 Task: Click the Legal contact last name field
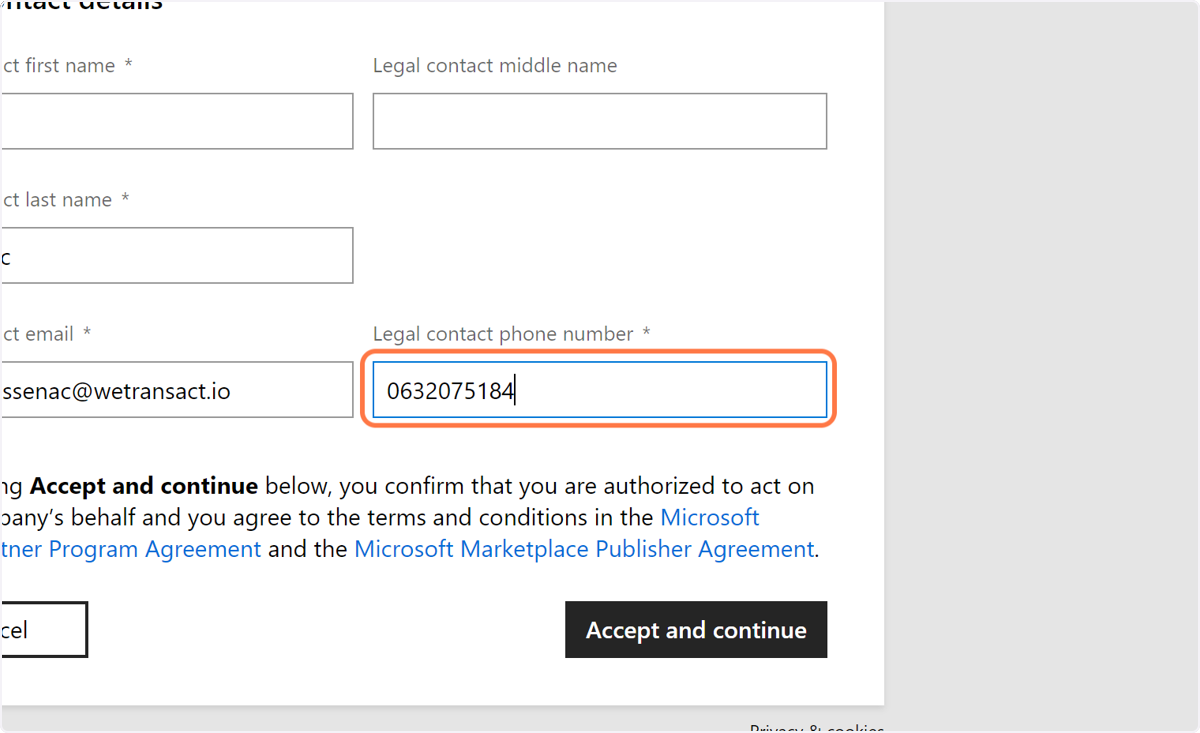pyautogui.click(x=177, y=255)
